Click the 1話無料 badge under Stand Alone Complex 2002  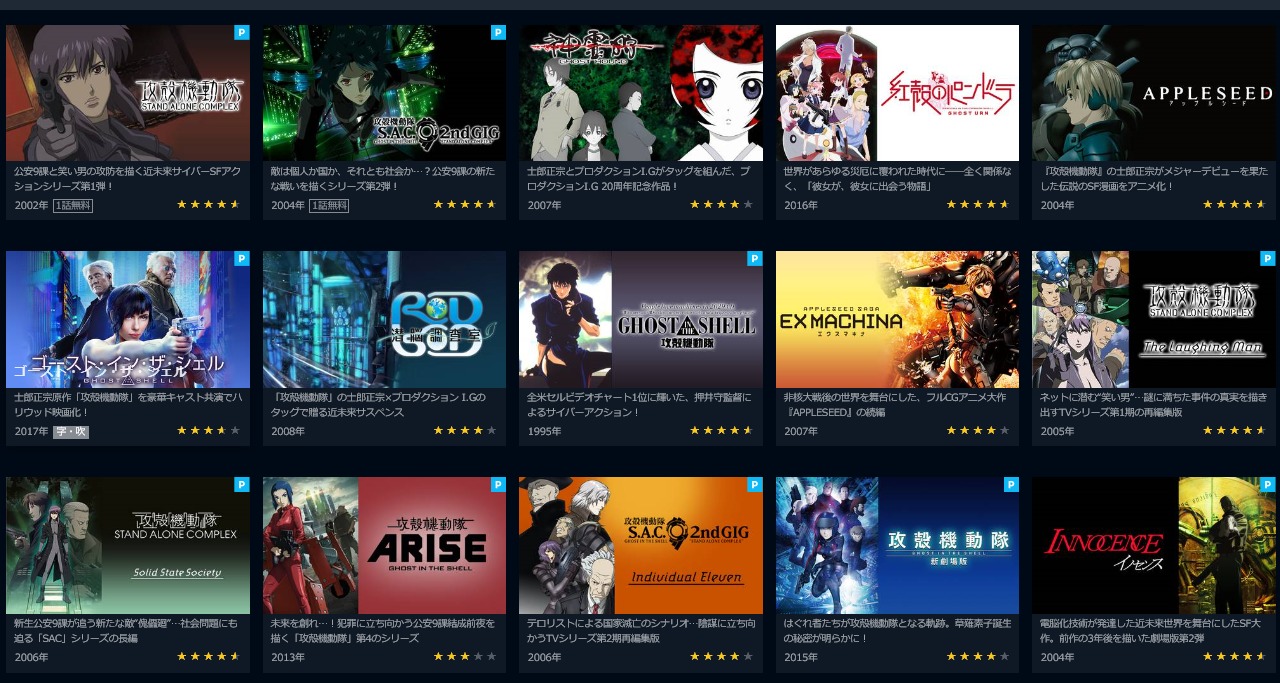[73, 205]
